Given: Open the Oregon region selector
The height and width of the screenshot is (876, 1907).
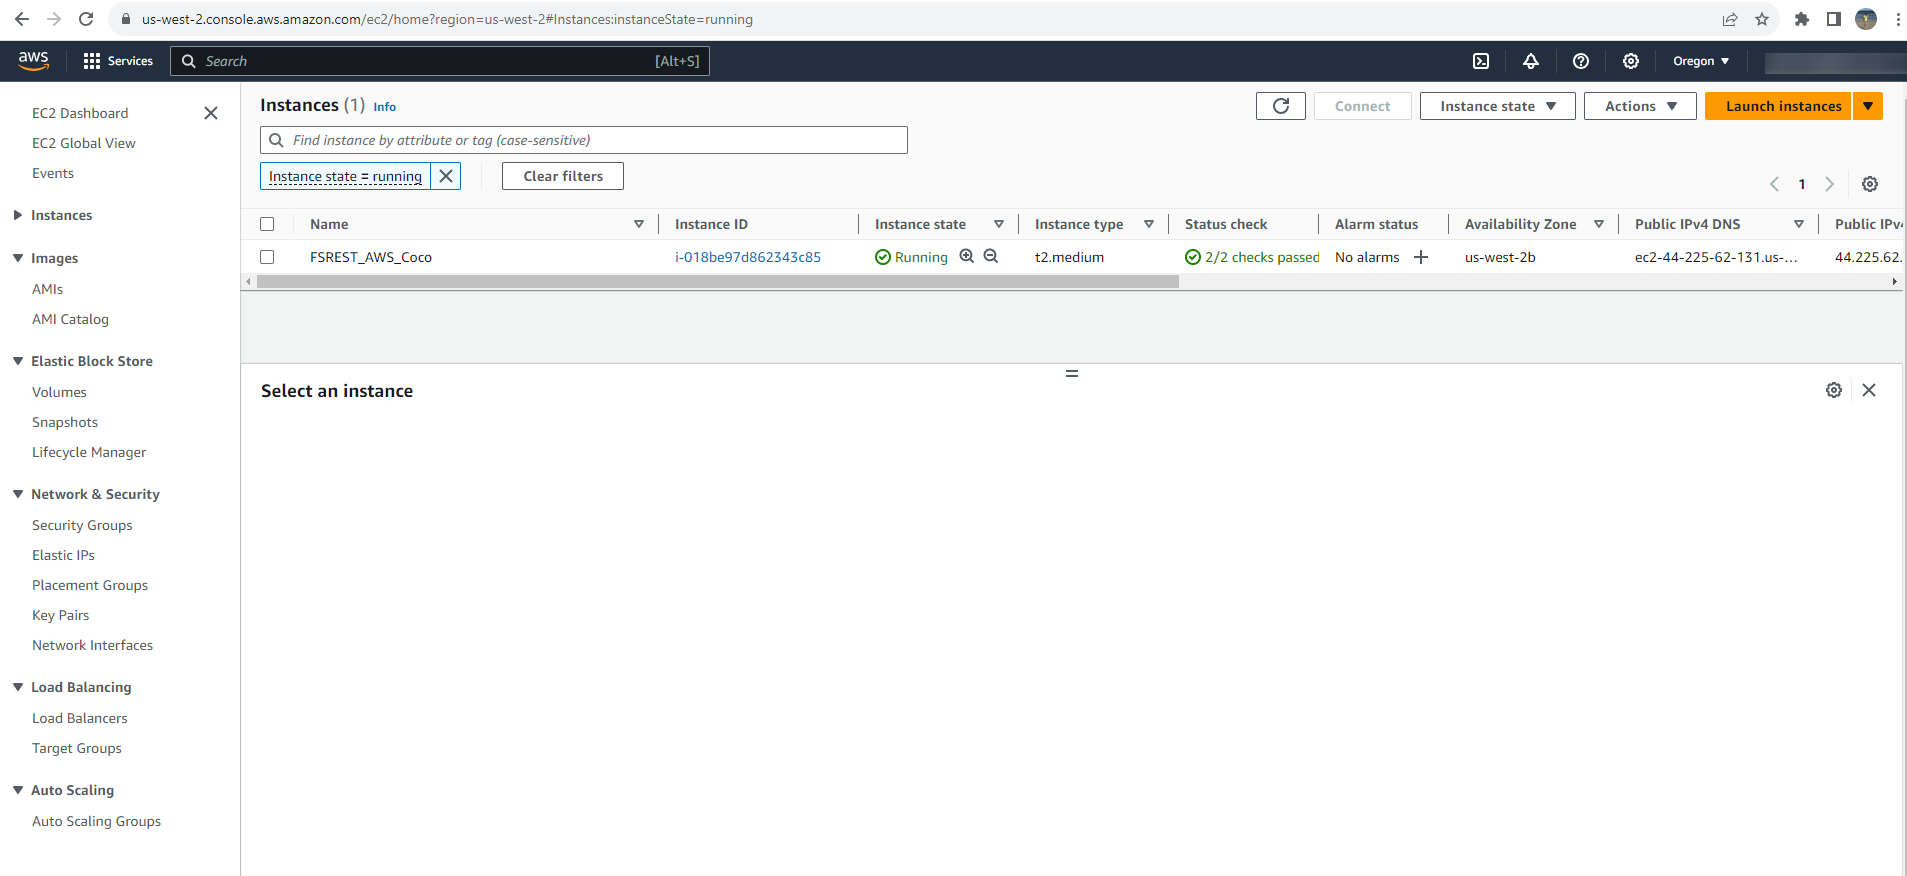Looking at the screenshot, I should coord(1701,61).
